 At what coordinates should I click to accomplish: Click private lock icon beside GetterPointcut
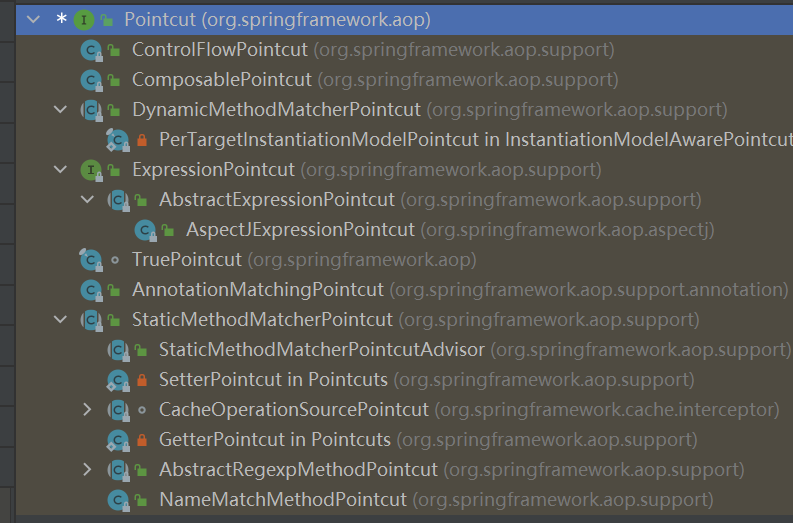coord(142,440)
